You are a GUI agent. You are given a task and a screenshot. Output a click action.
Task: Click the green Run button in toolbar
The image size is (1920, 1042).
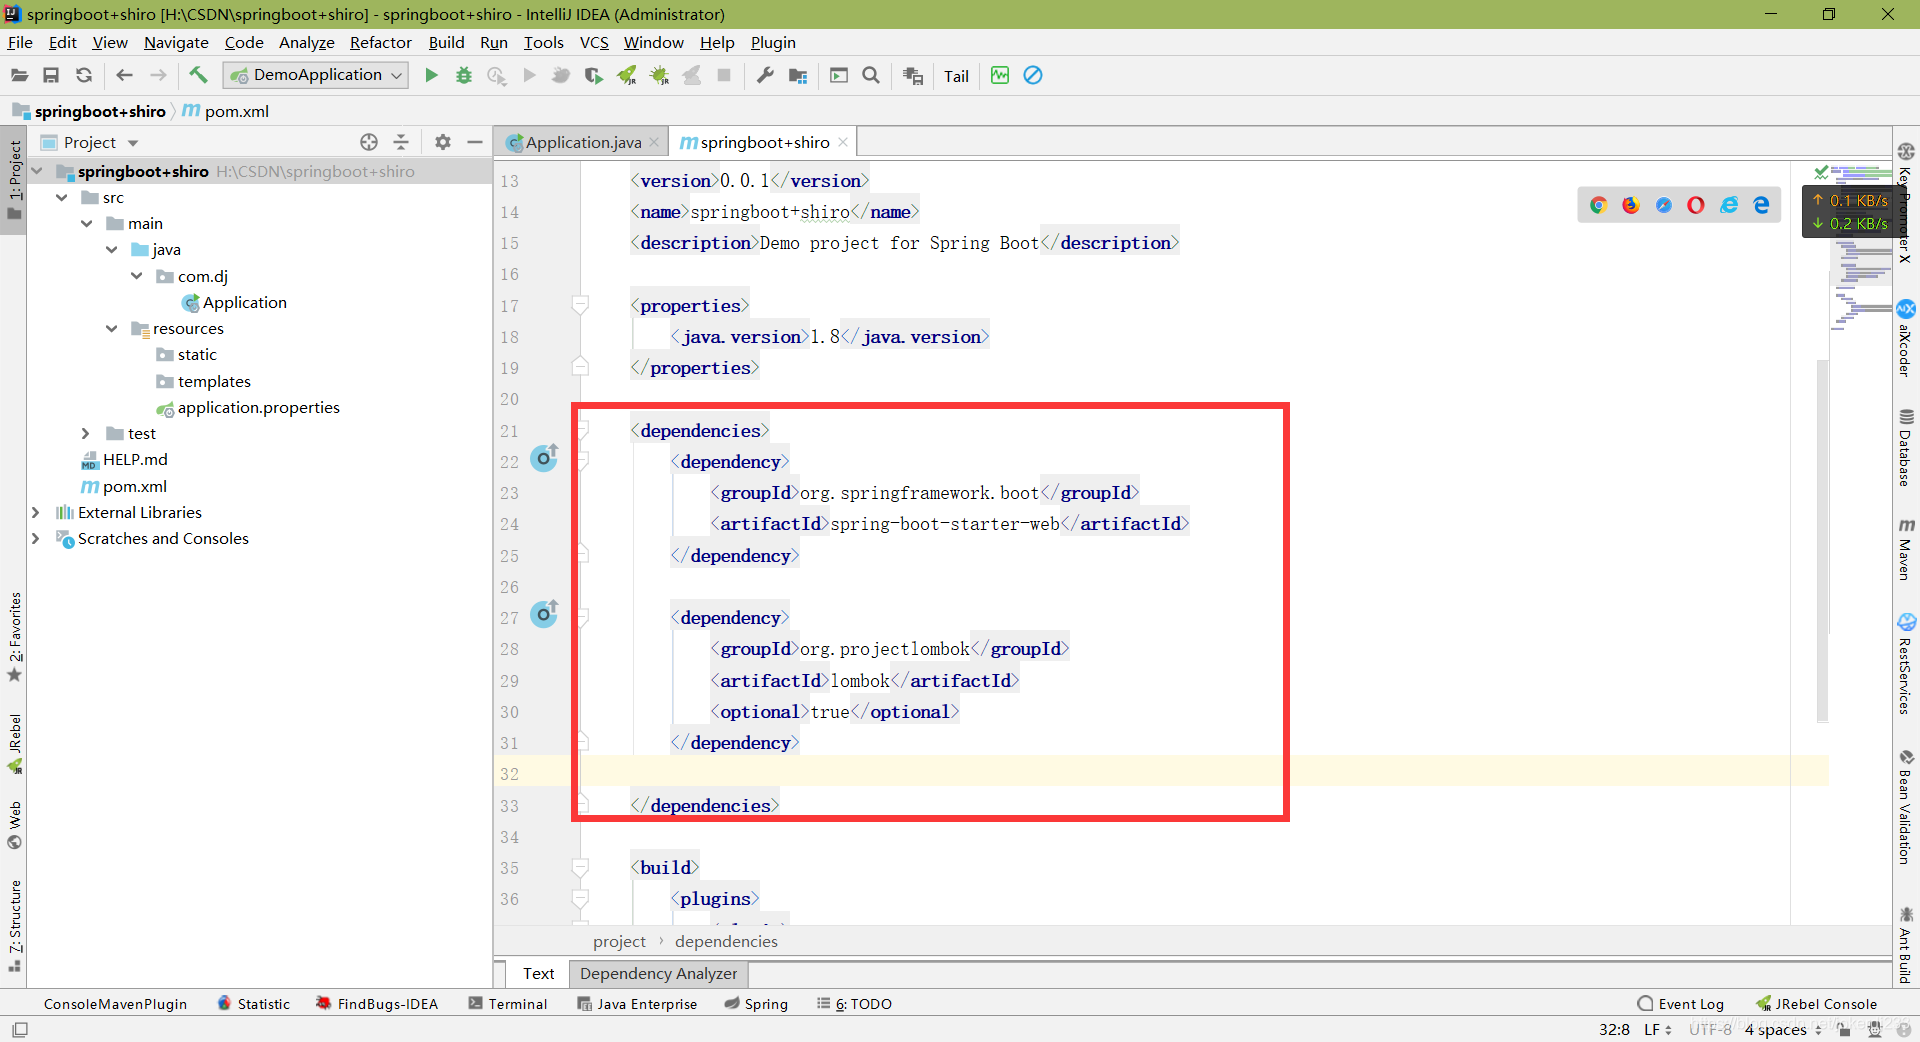pos(431,76)
